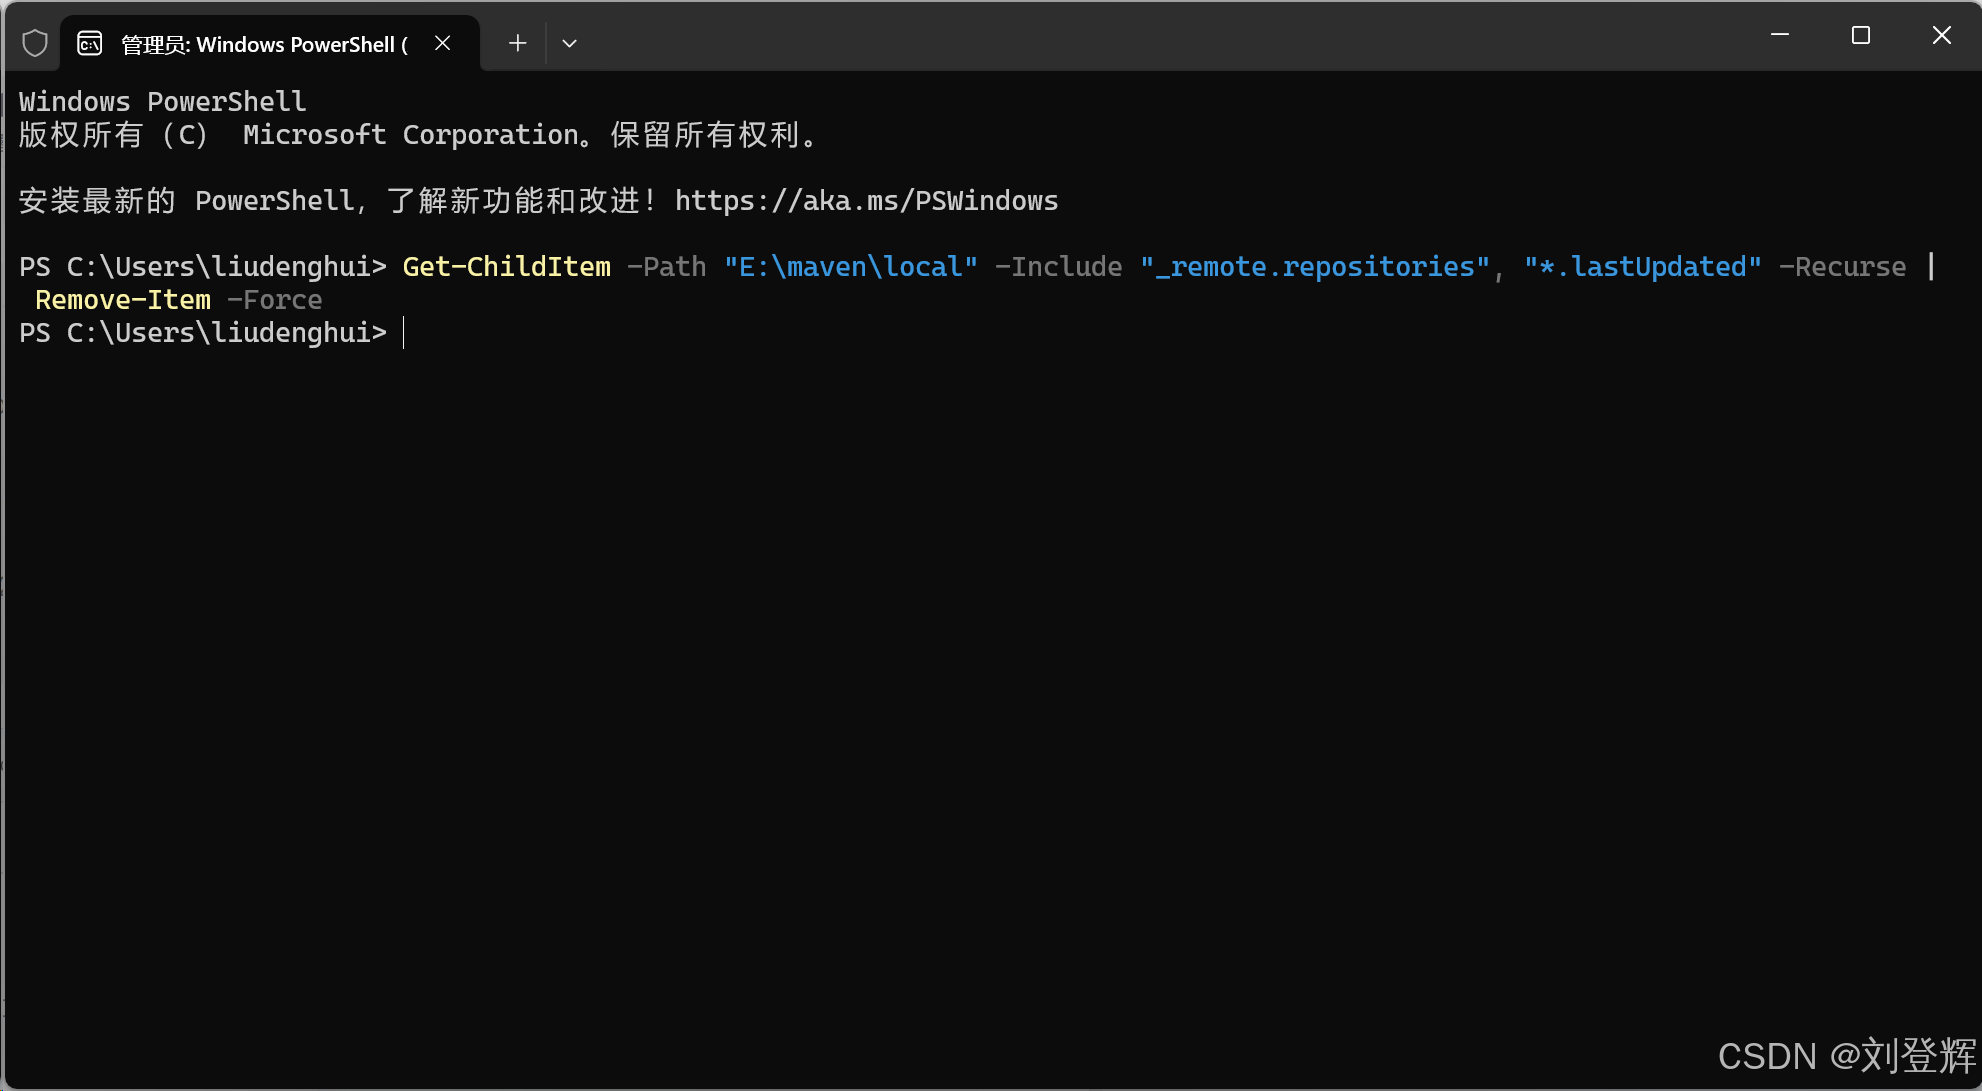
Task: Click the "_remote.repositories" string argument
Action: point(1314,267)
